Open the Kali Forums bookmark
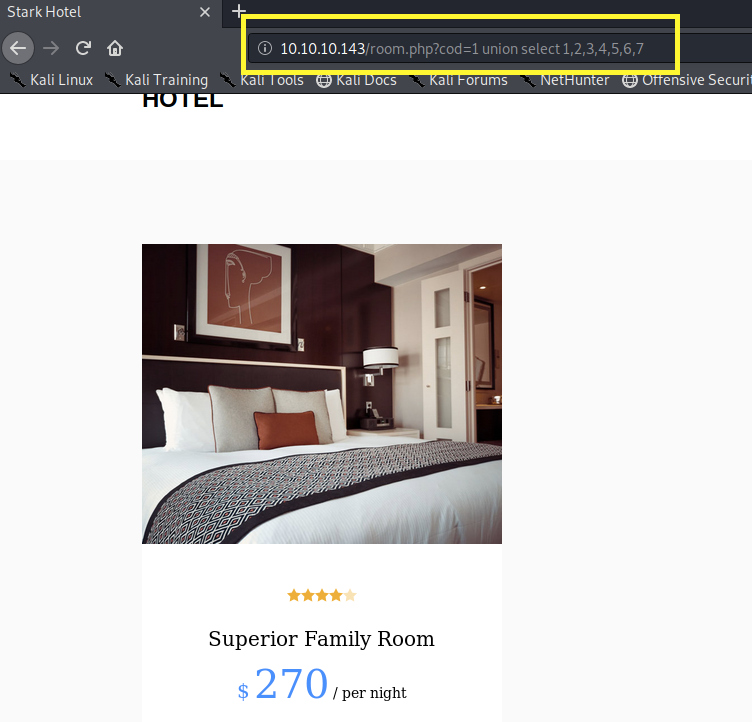The image size is (752, 722). click(x=458, y=80)
